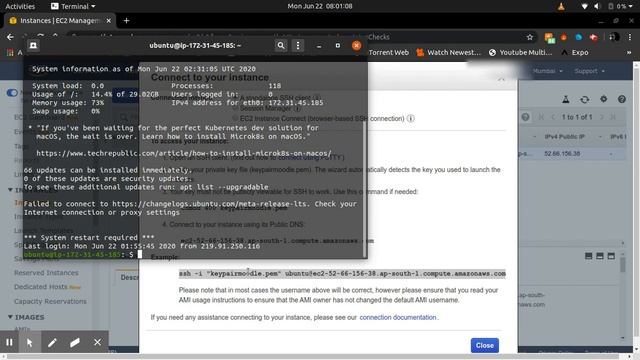
Task: Collapse the INSTANCES sidebar section
Action: pyautogui.click(x=10, y=190)
